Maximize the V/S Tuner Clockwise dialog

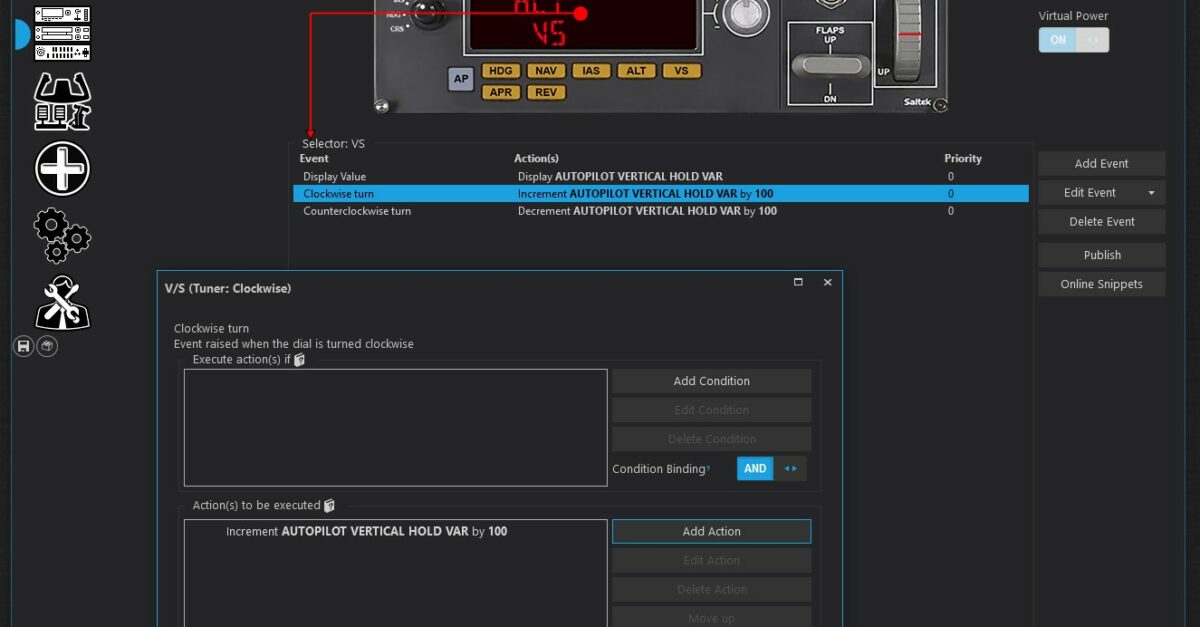[x=798, y=283]
